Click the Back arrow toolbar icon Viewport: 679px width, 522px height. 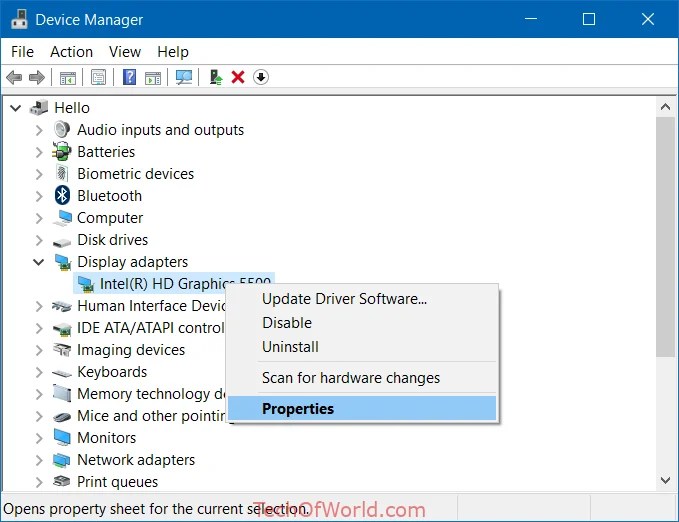14,78
